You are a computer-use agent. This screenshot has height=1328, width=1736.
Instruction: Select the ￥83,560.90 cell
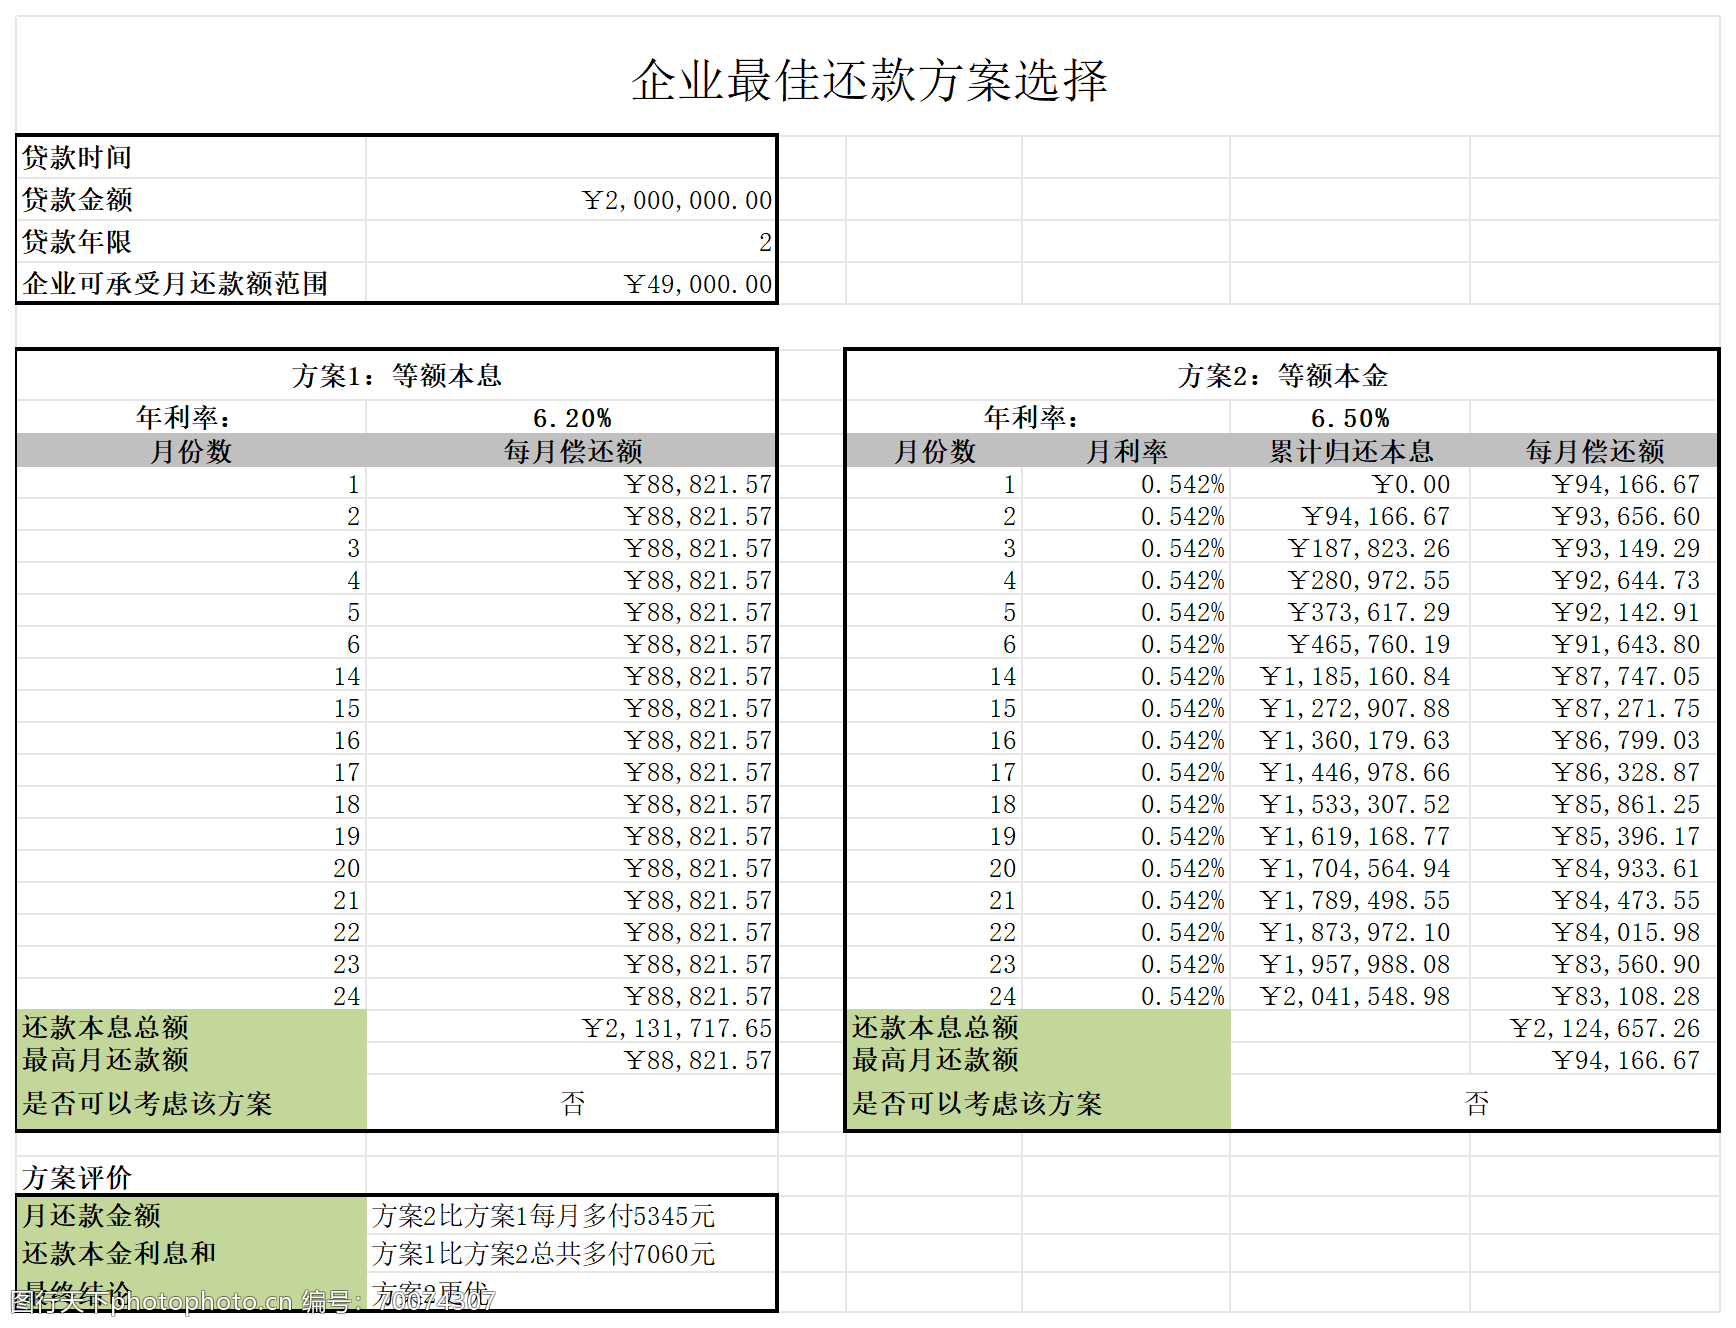(x=1594, y=965)
